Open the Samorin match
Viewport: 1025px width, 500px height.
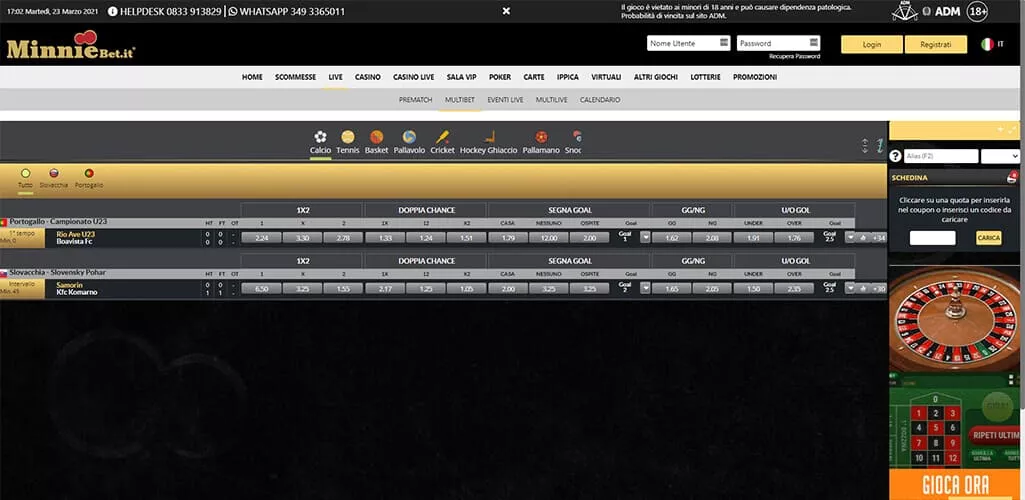(x=69, y=285)
